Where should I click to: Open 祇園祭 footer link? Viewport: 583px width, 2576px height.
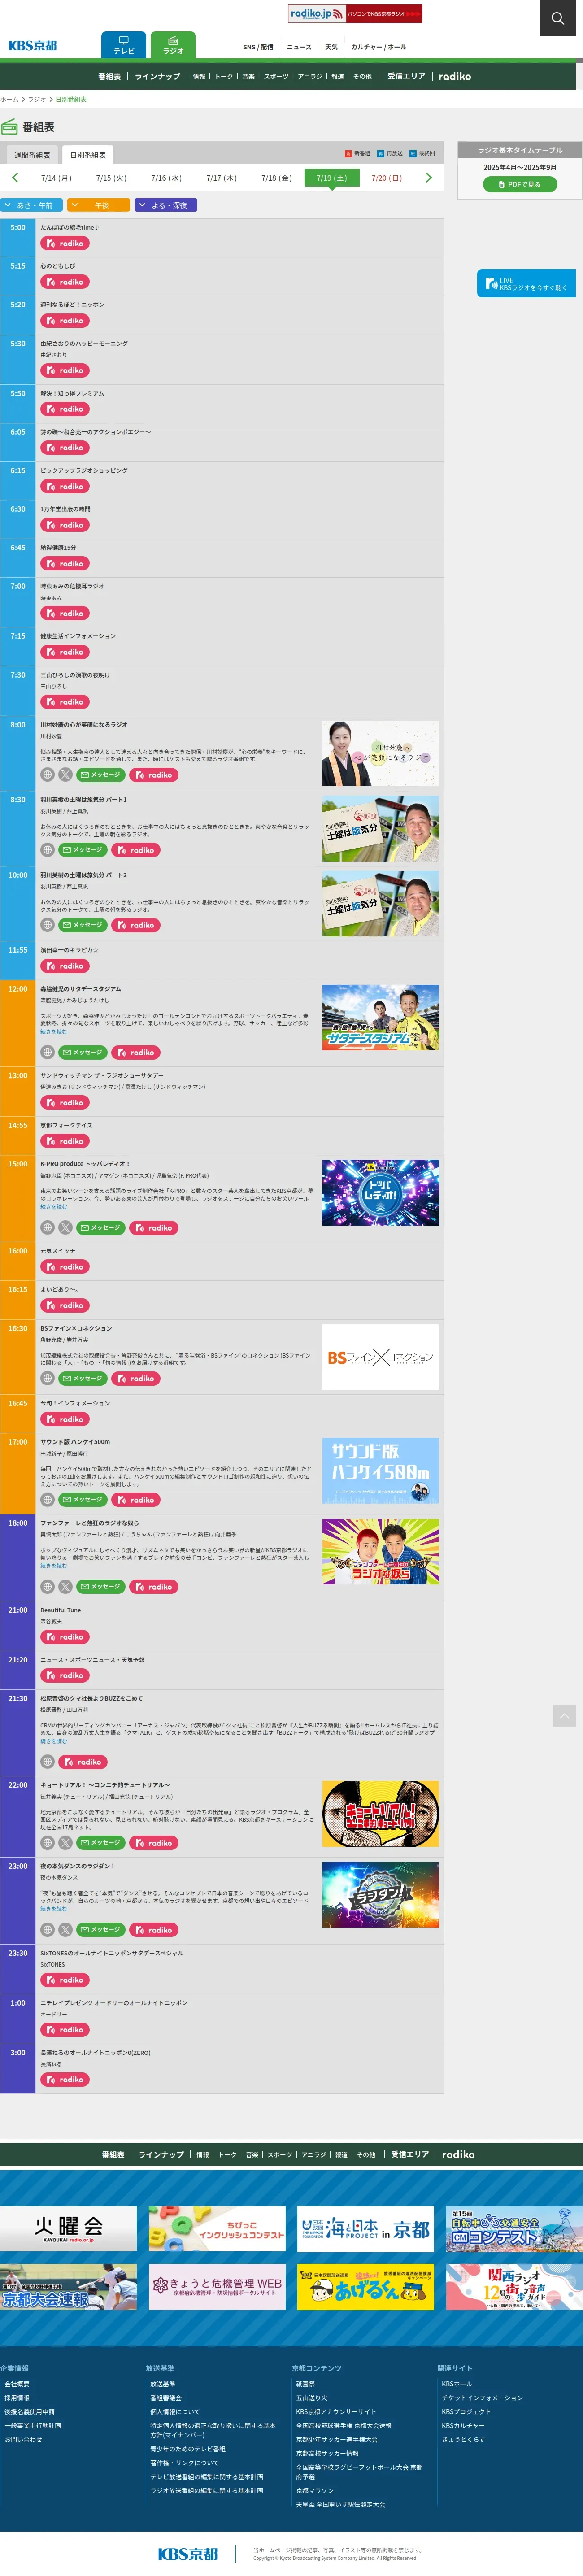coord(305,2384)
